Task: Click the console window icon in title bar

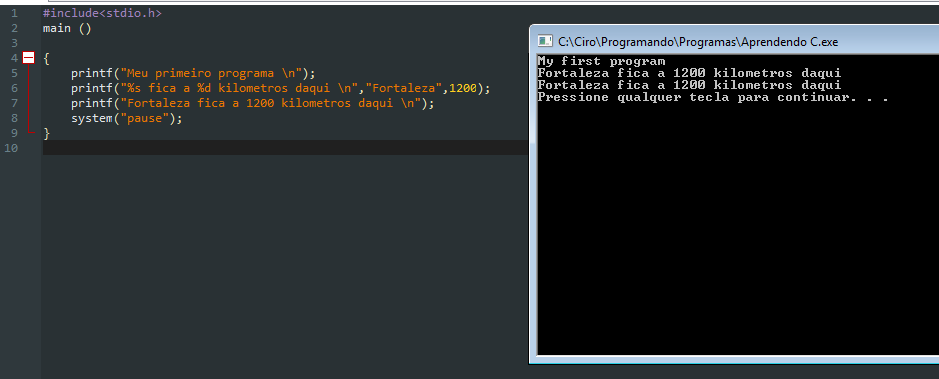Action: click(x=544, y=41)
